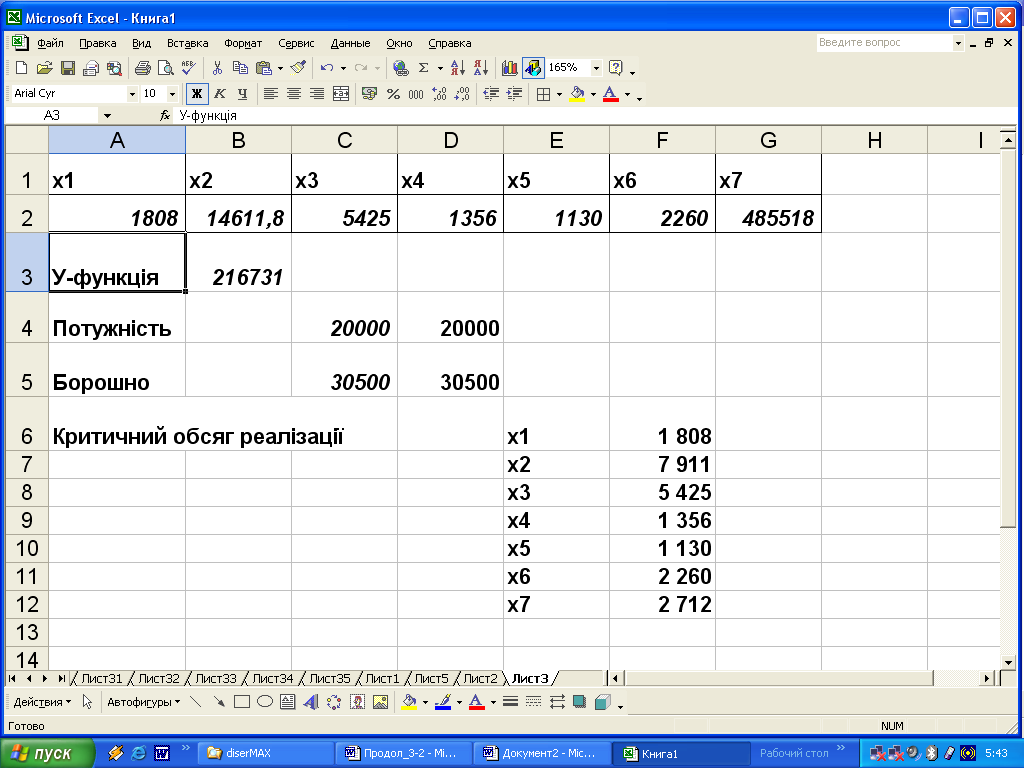Image resolution: width=1024 pixels, height=768 pixels.
Task: Save the workbook with the floppy disk icon
Action: click(x=68, y=68)
